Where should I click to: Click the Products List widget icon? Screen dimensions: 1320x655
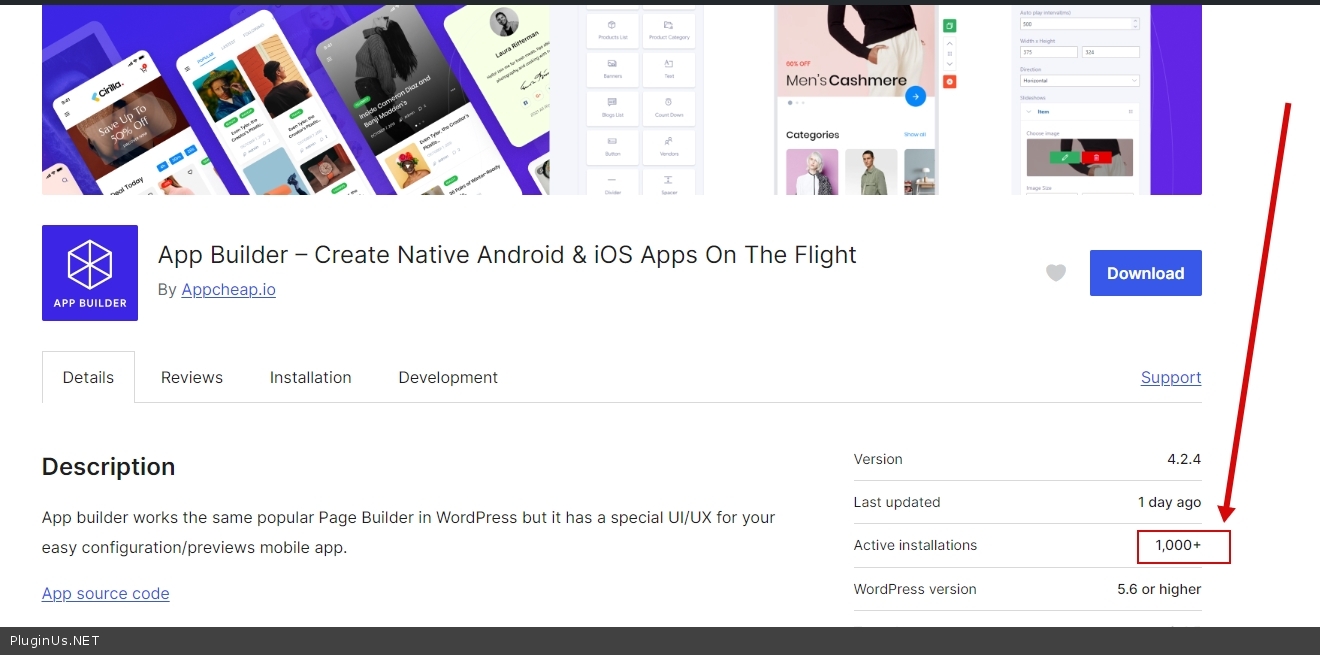tap(612, 27)
